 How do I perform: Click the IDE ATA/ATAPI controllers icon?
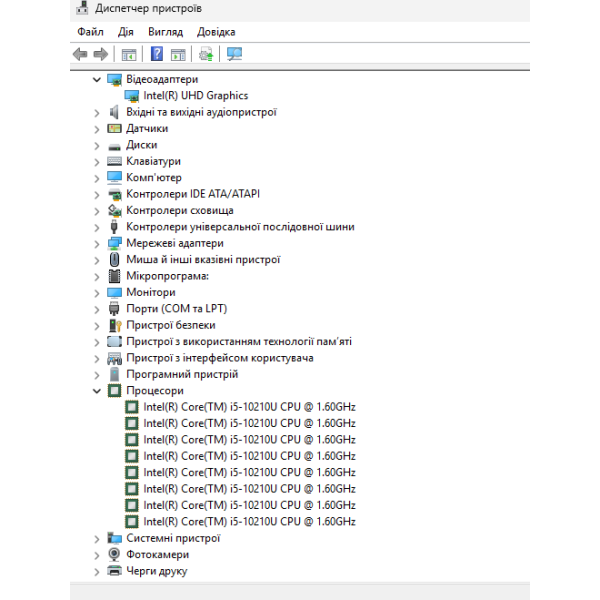click(114, 194)
